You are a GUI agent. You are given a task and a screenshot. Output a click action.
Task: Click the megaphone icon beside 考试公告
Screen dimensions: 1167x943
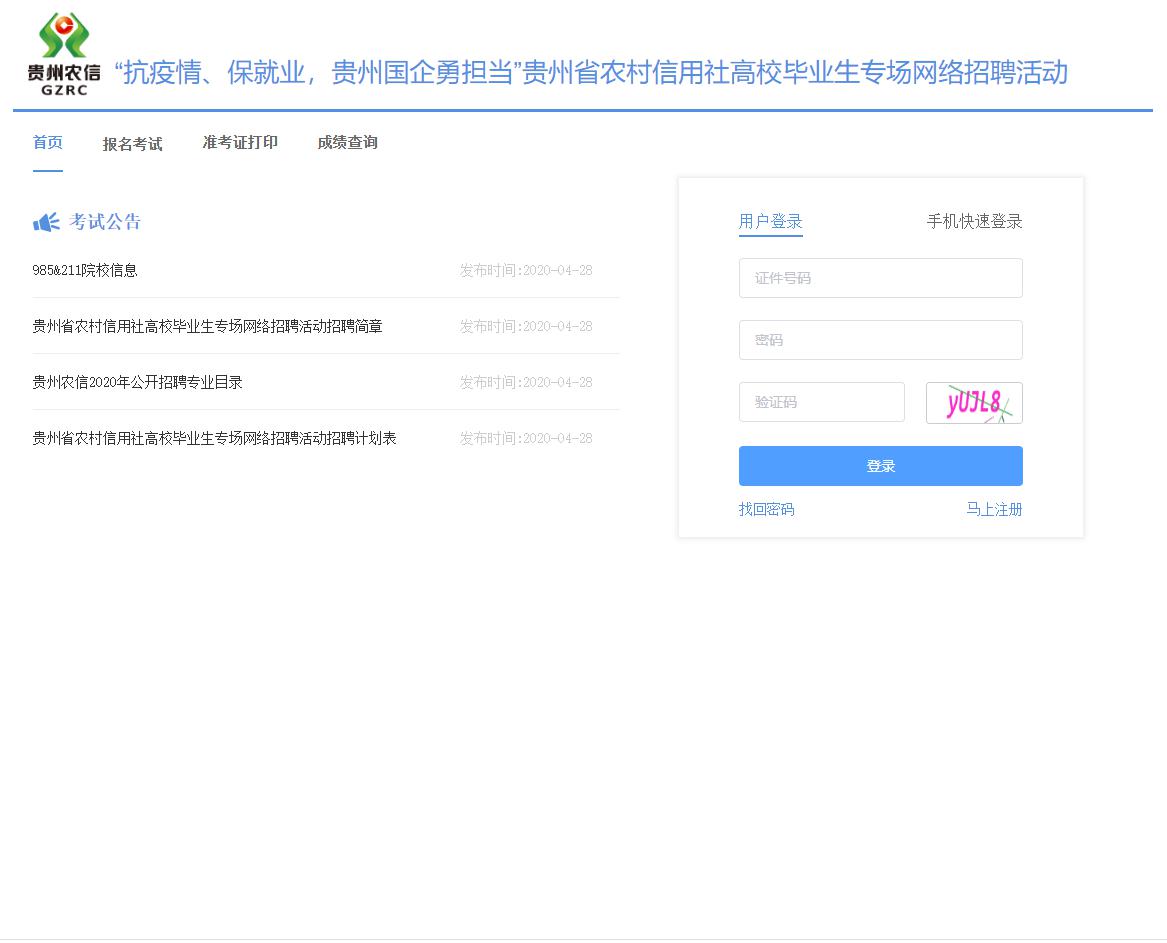click(x=46, y=222)
